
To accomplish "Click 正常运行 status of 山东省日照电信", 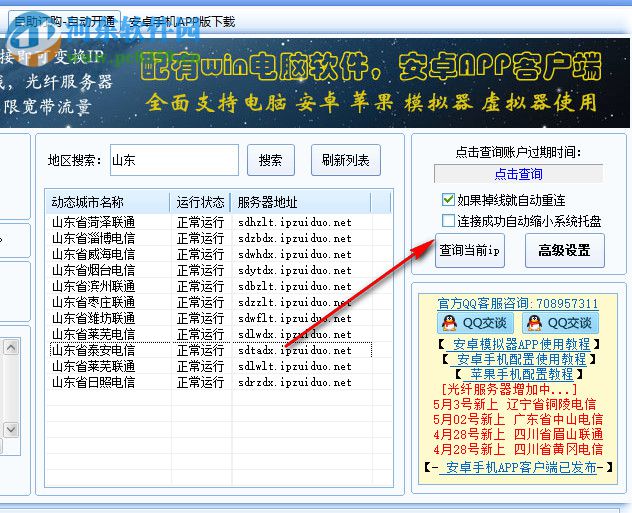I will (x=200, y=382).
